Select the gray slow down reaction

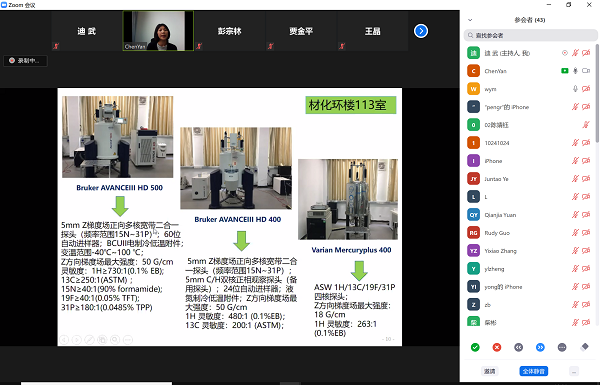click(518, 347)
